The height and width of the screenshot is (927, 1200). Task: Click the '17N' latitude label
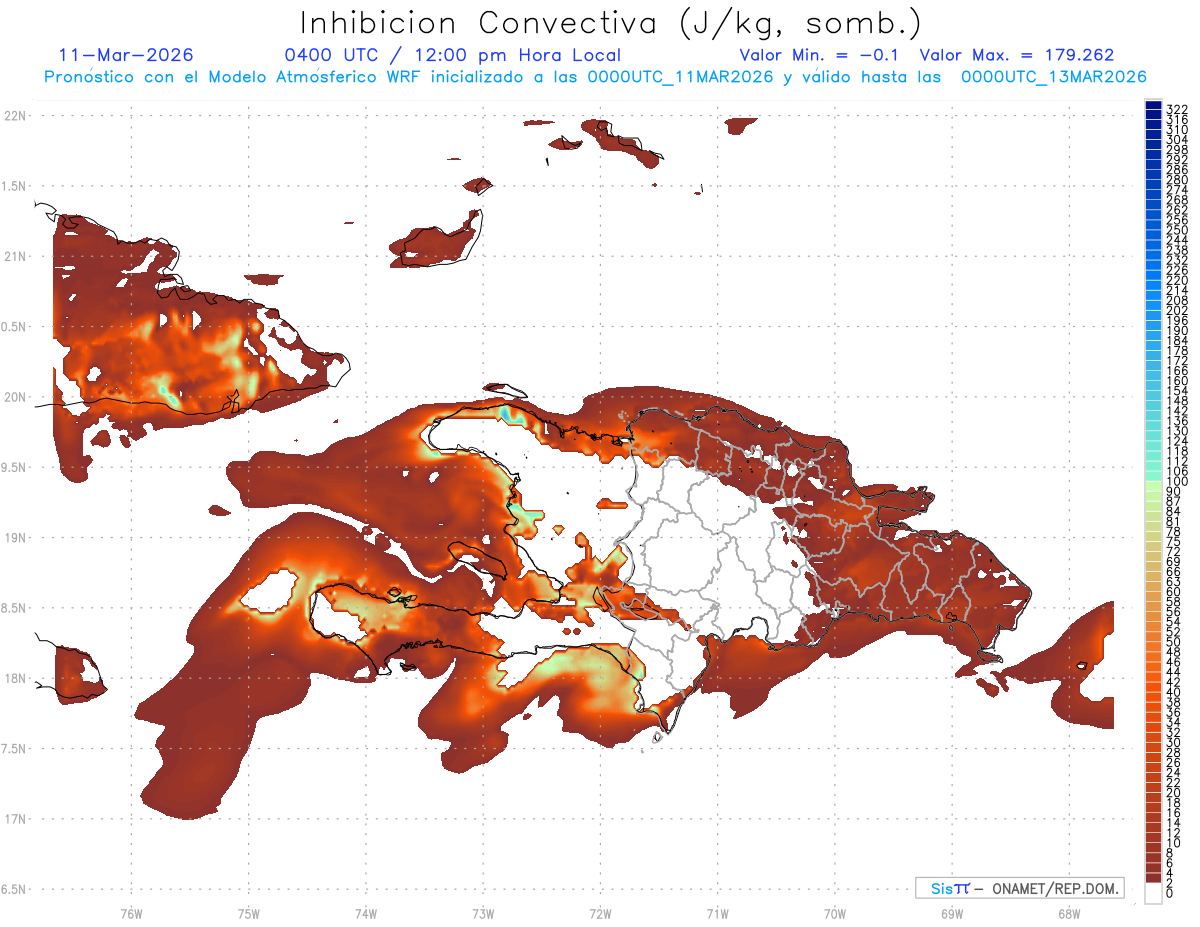15,819
